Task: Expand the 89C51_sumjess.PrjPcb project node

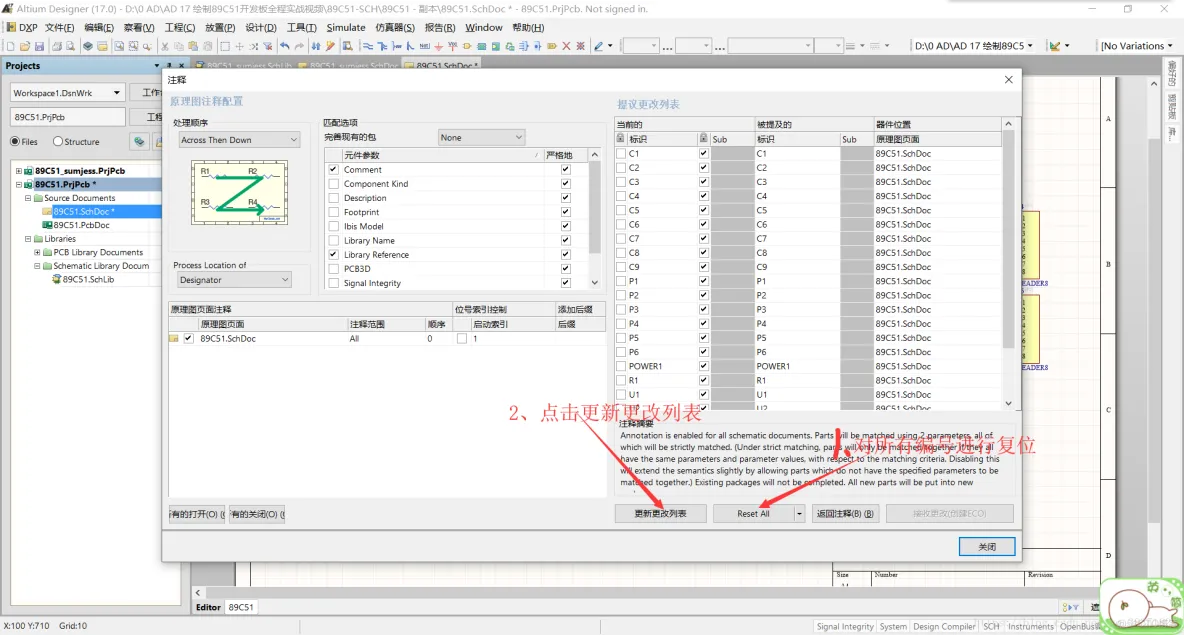Action: coord(19,171)
